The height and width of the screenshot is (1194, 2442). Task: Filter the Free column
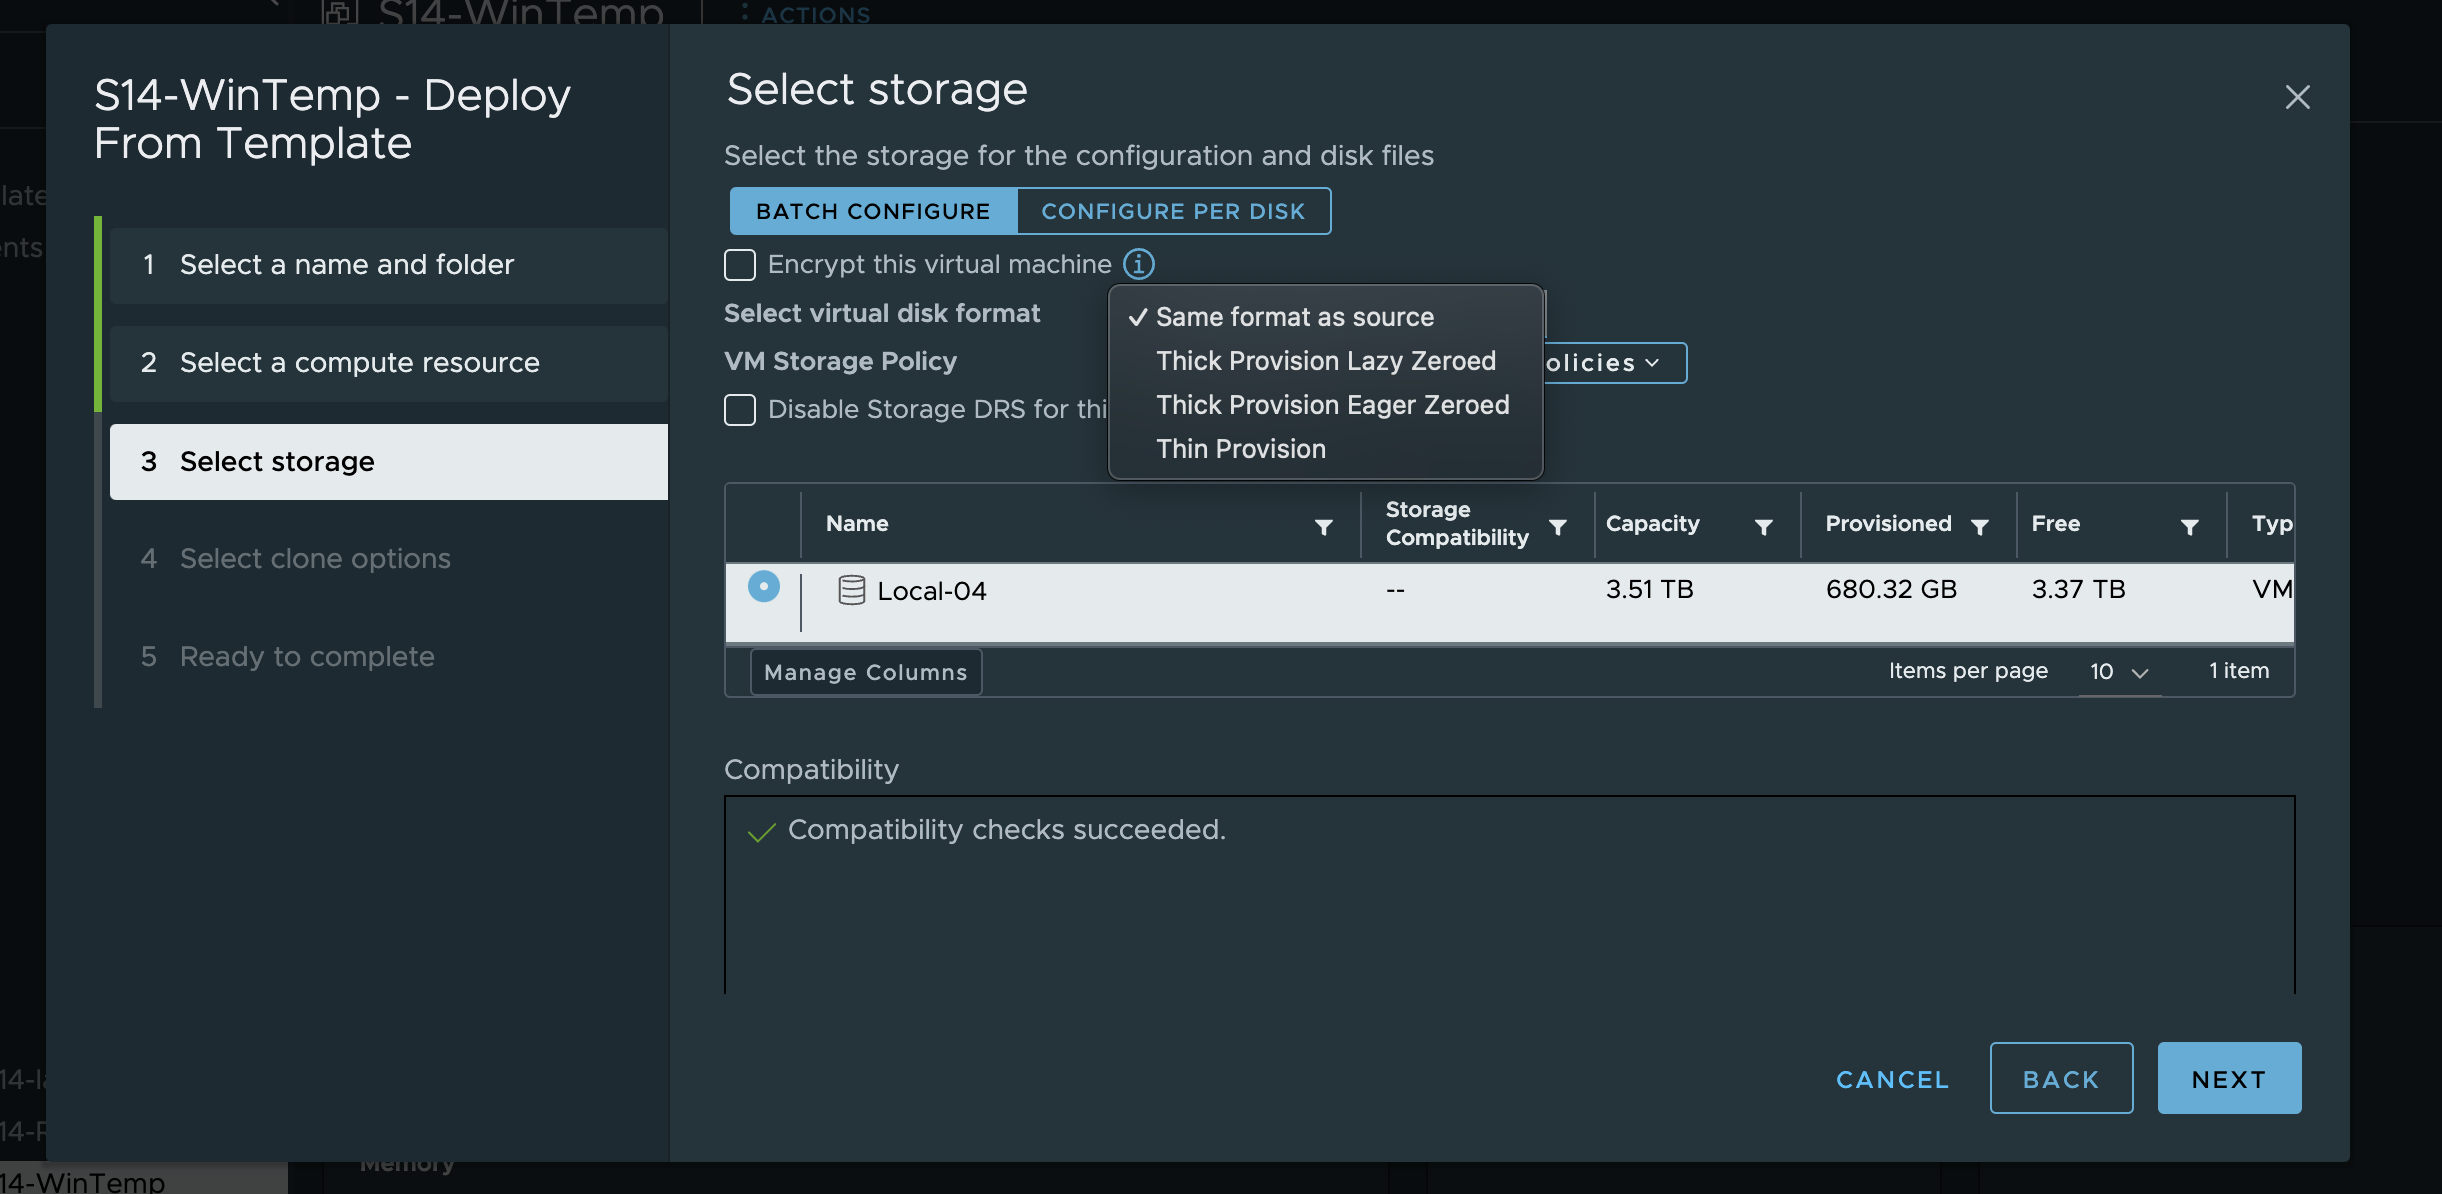coord(2189,527)
